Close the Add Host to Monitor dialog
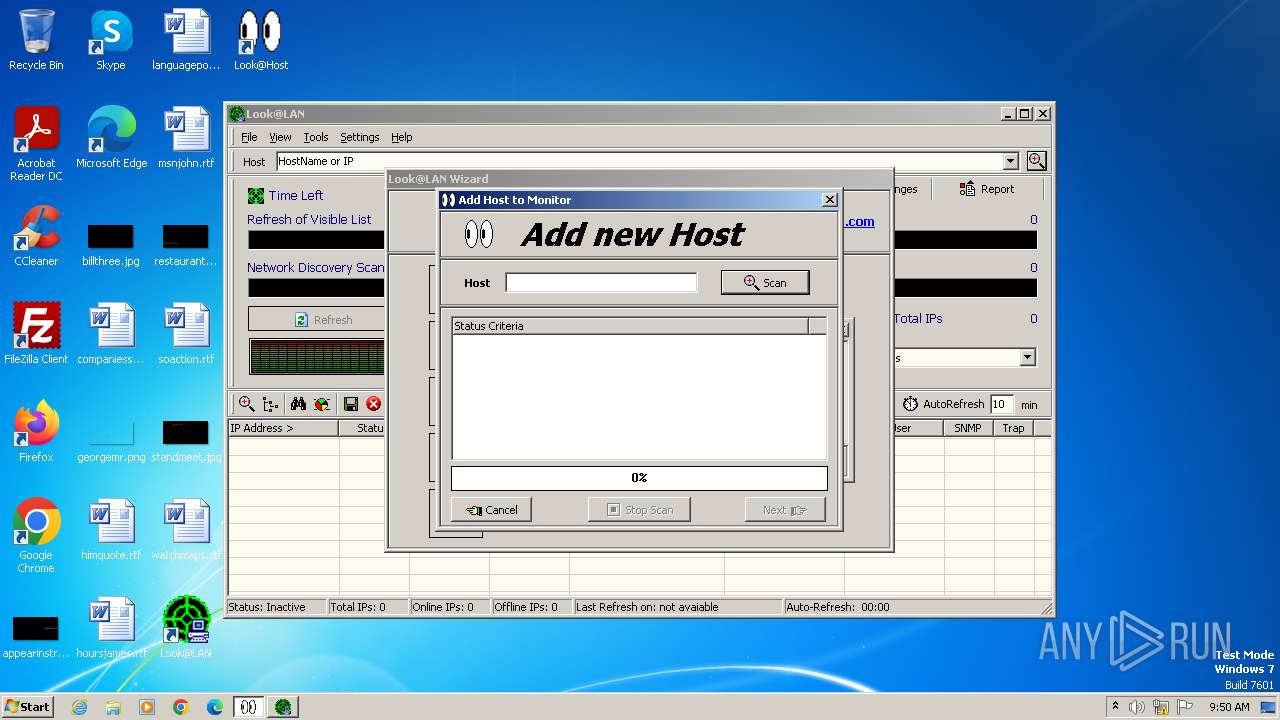Screen dimensions: 1280x720 pos(829,200)
